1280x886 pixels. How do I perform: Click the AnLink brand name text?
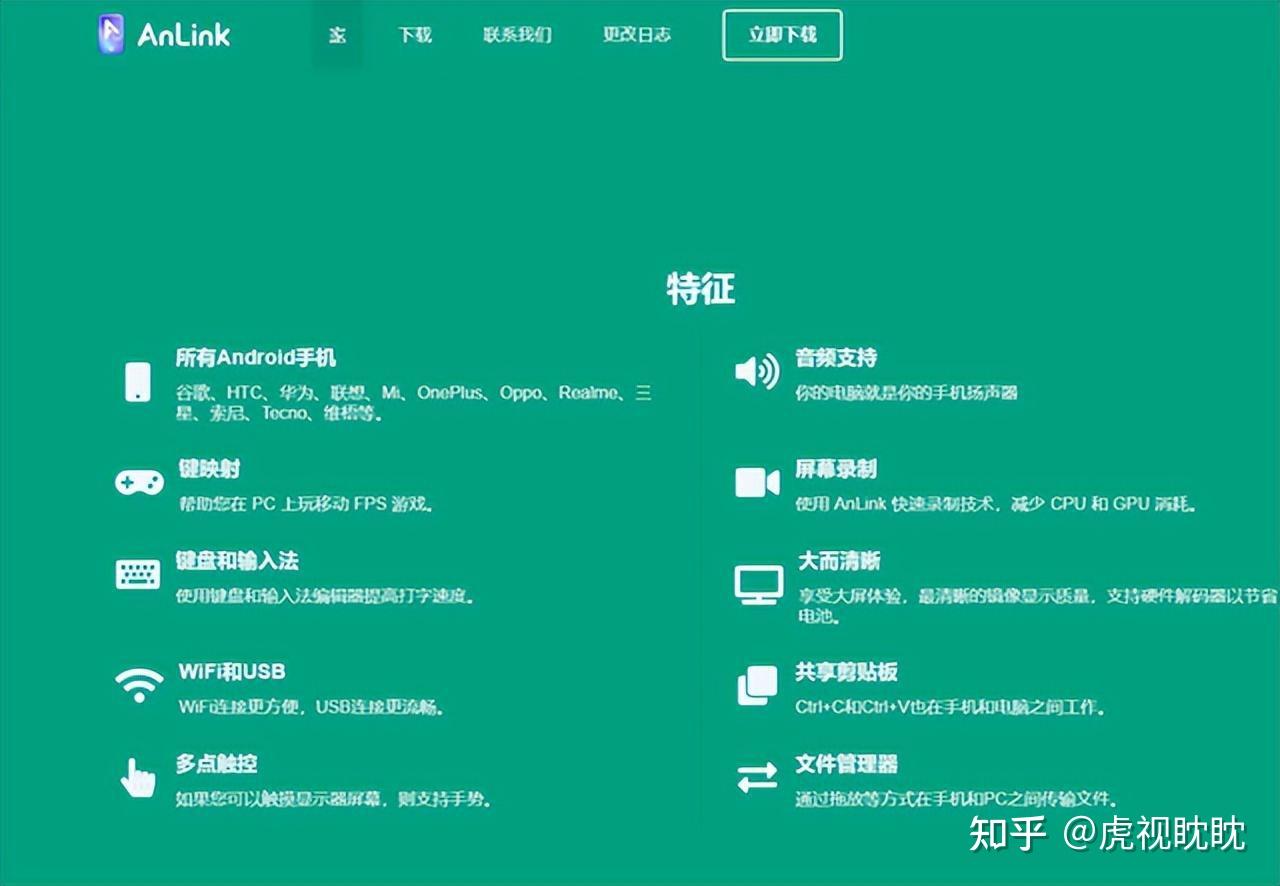tap(184, 36)
